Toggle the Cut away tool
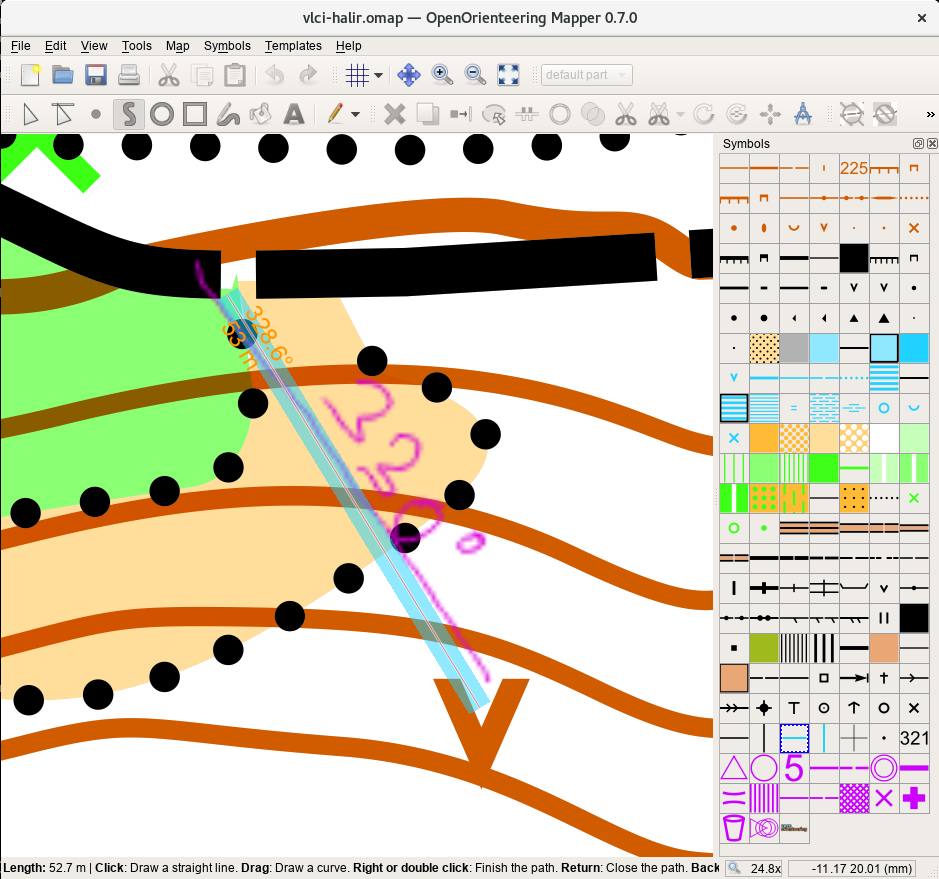The height and width of the screenshot is (879, 939). click(885, 114)
